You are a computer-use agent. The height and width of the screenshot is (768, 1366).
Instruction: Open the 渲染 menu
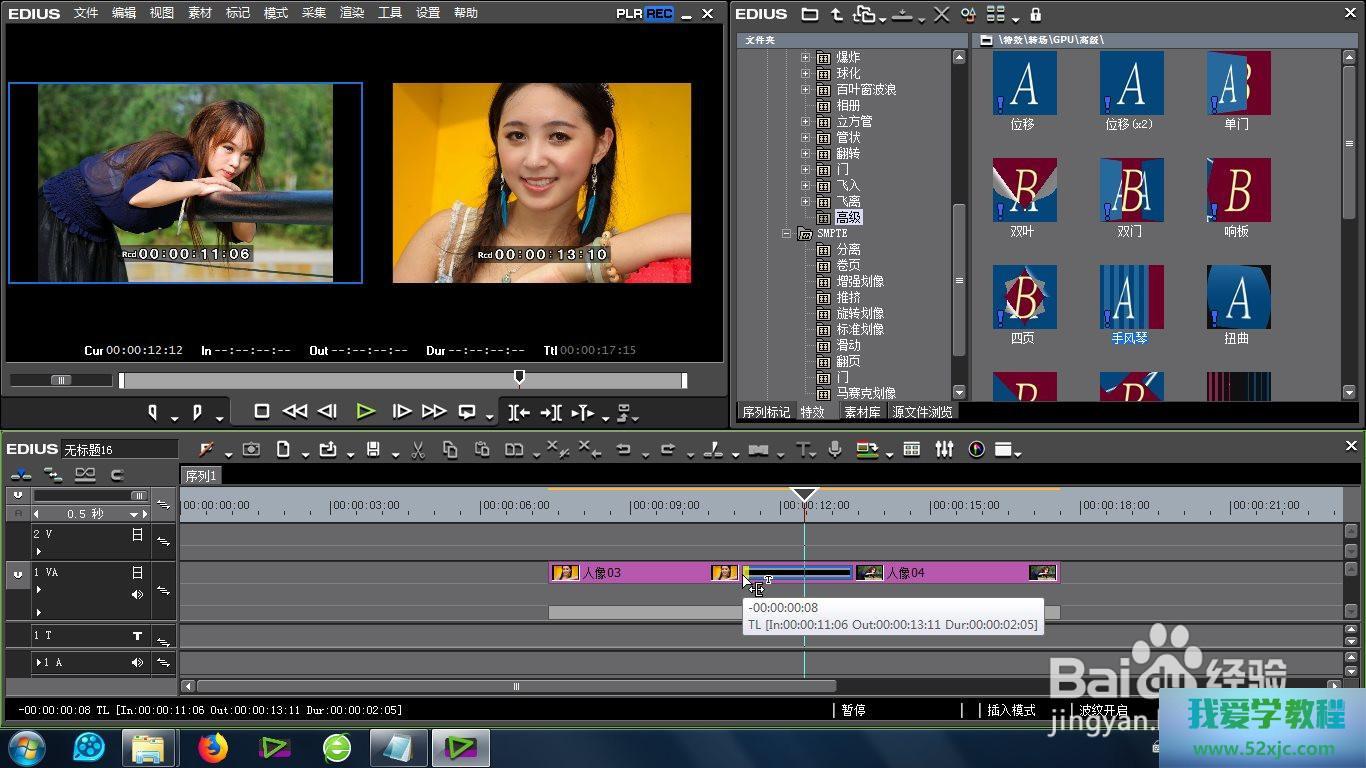(352, 13)
